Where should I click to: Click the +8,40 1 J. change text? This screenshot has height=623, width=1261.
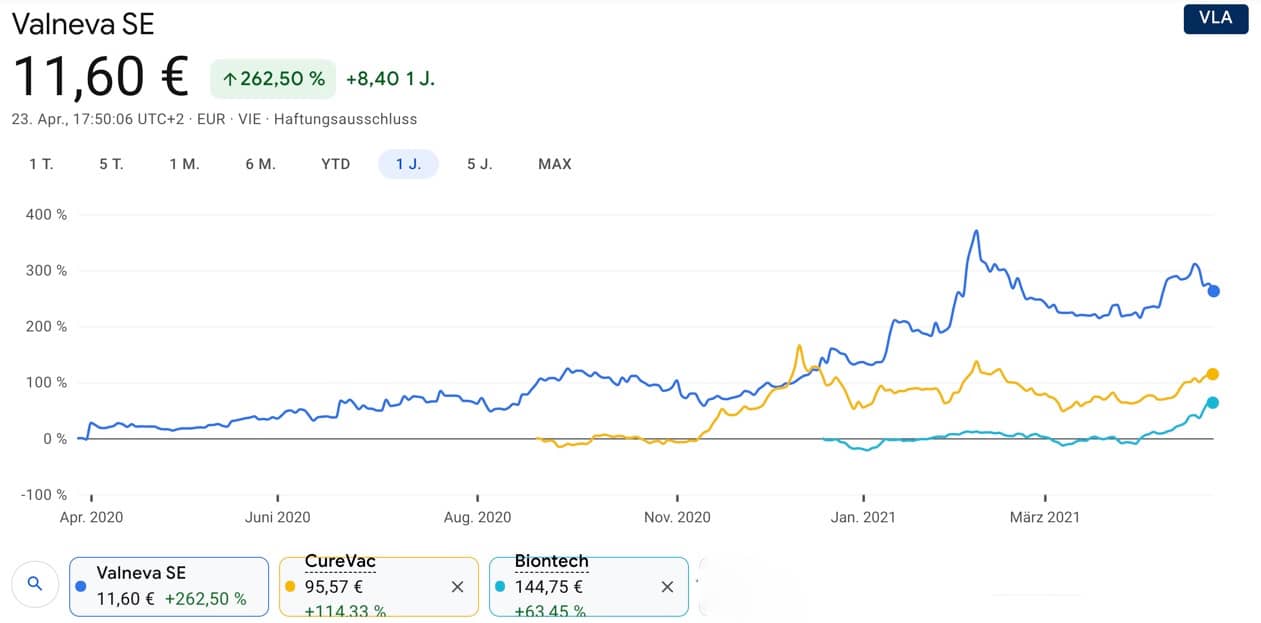pyautogui.click(x=390, y=79)
